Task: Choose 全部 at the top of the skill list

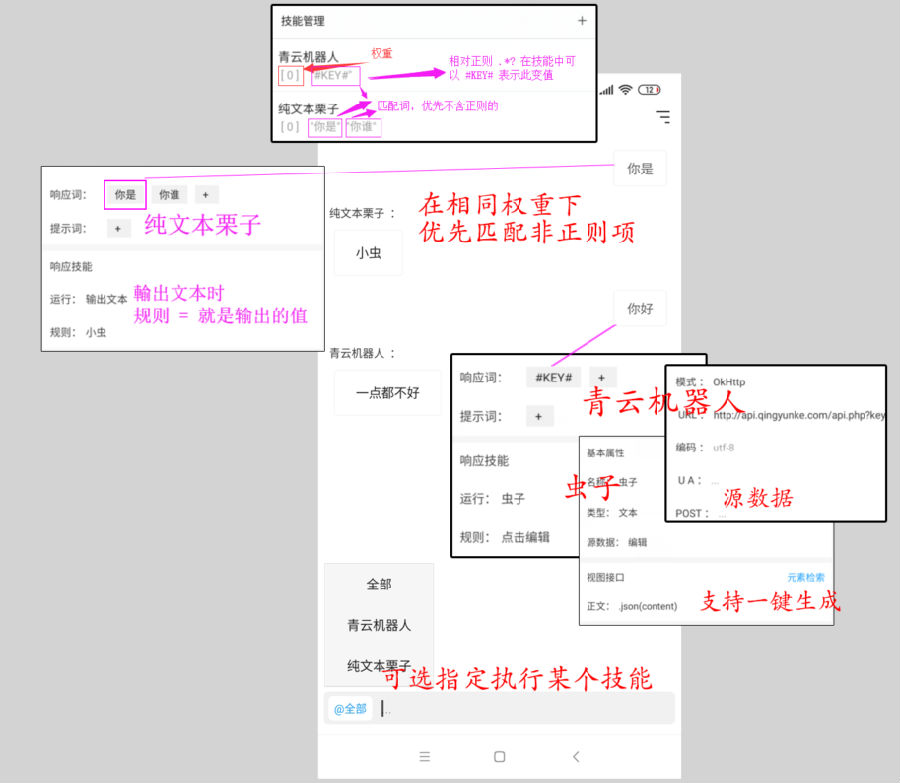Action: click(378, 584)
